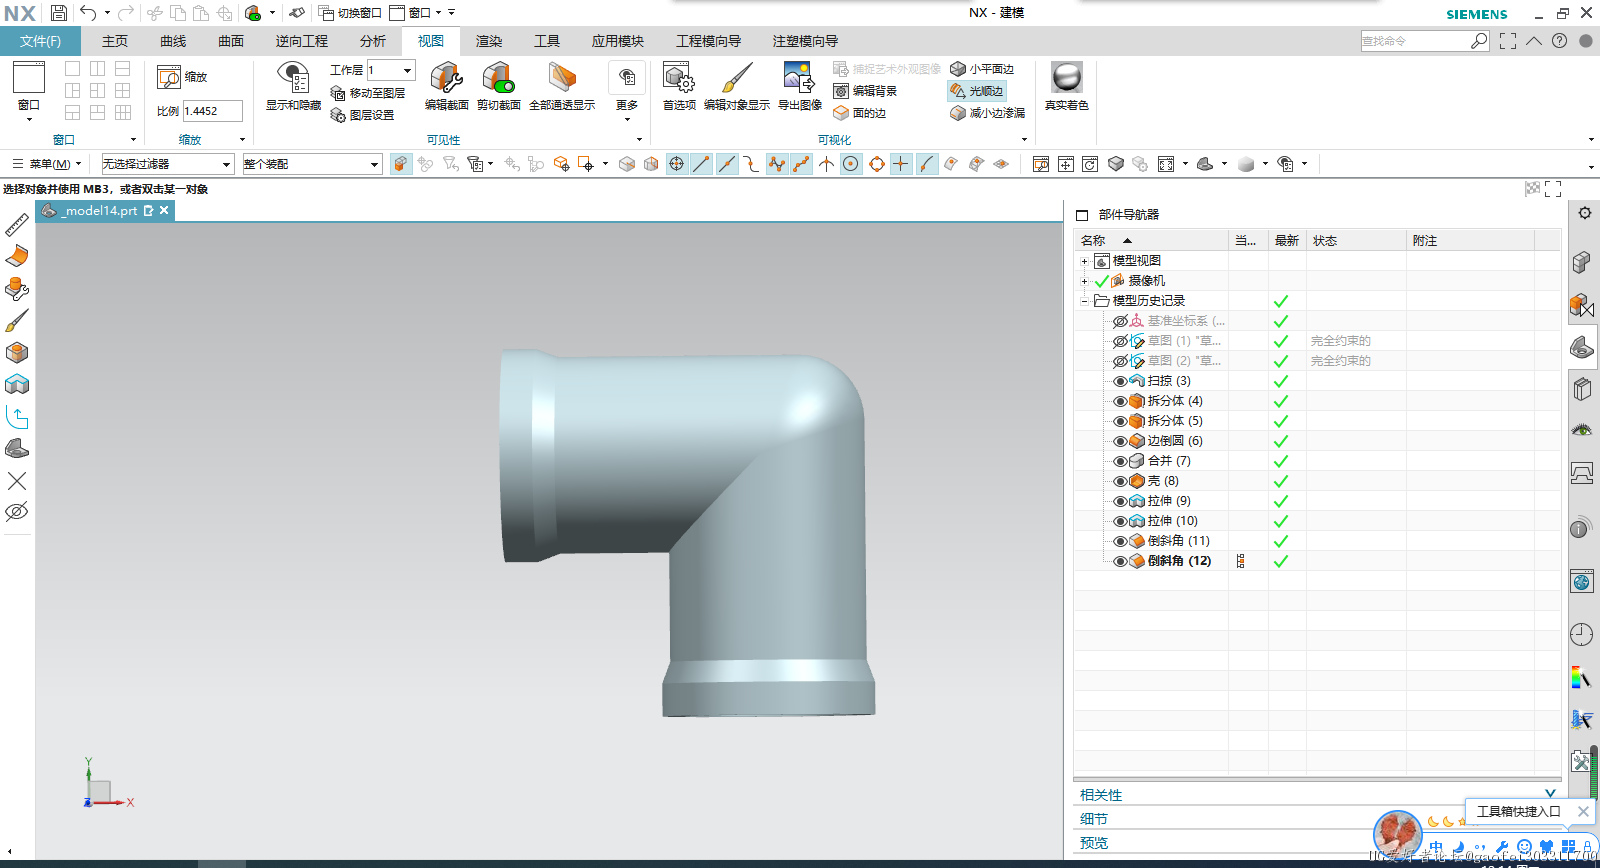Open the 菜单(M) dropdown menu

47,164
